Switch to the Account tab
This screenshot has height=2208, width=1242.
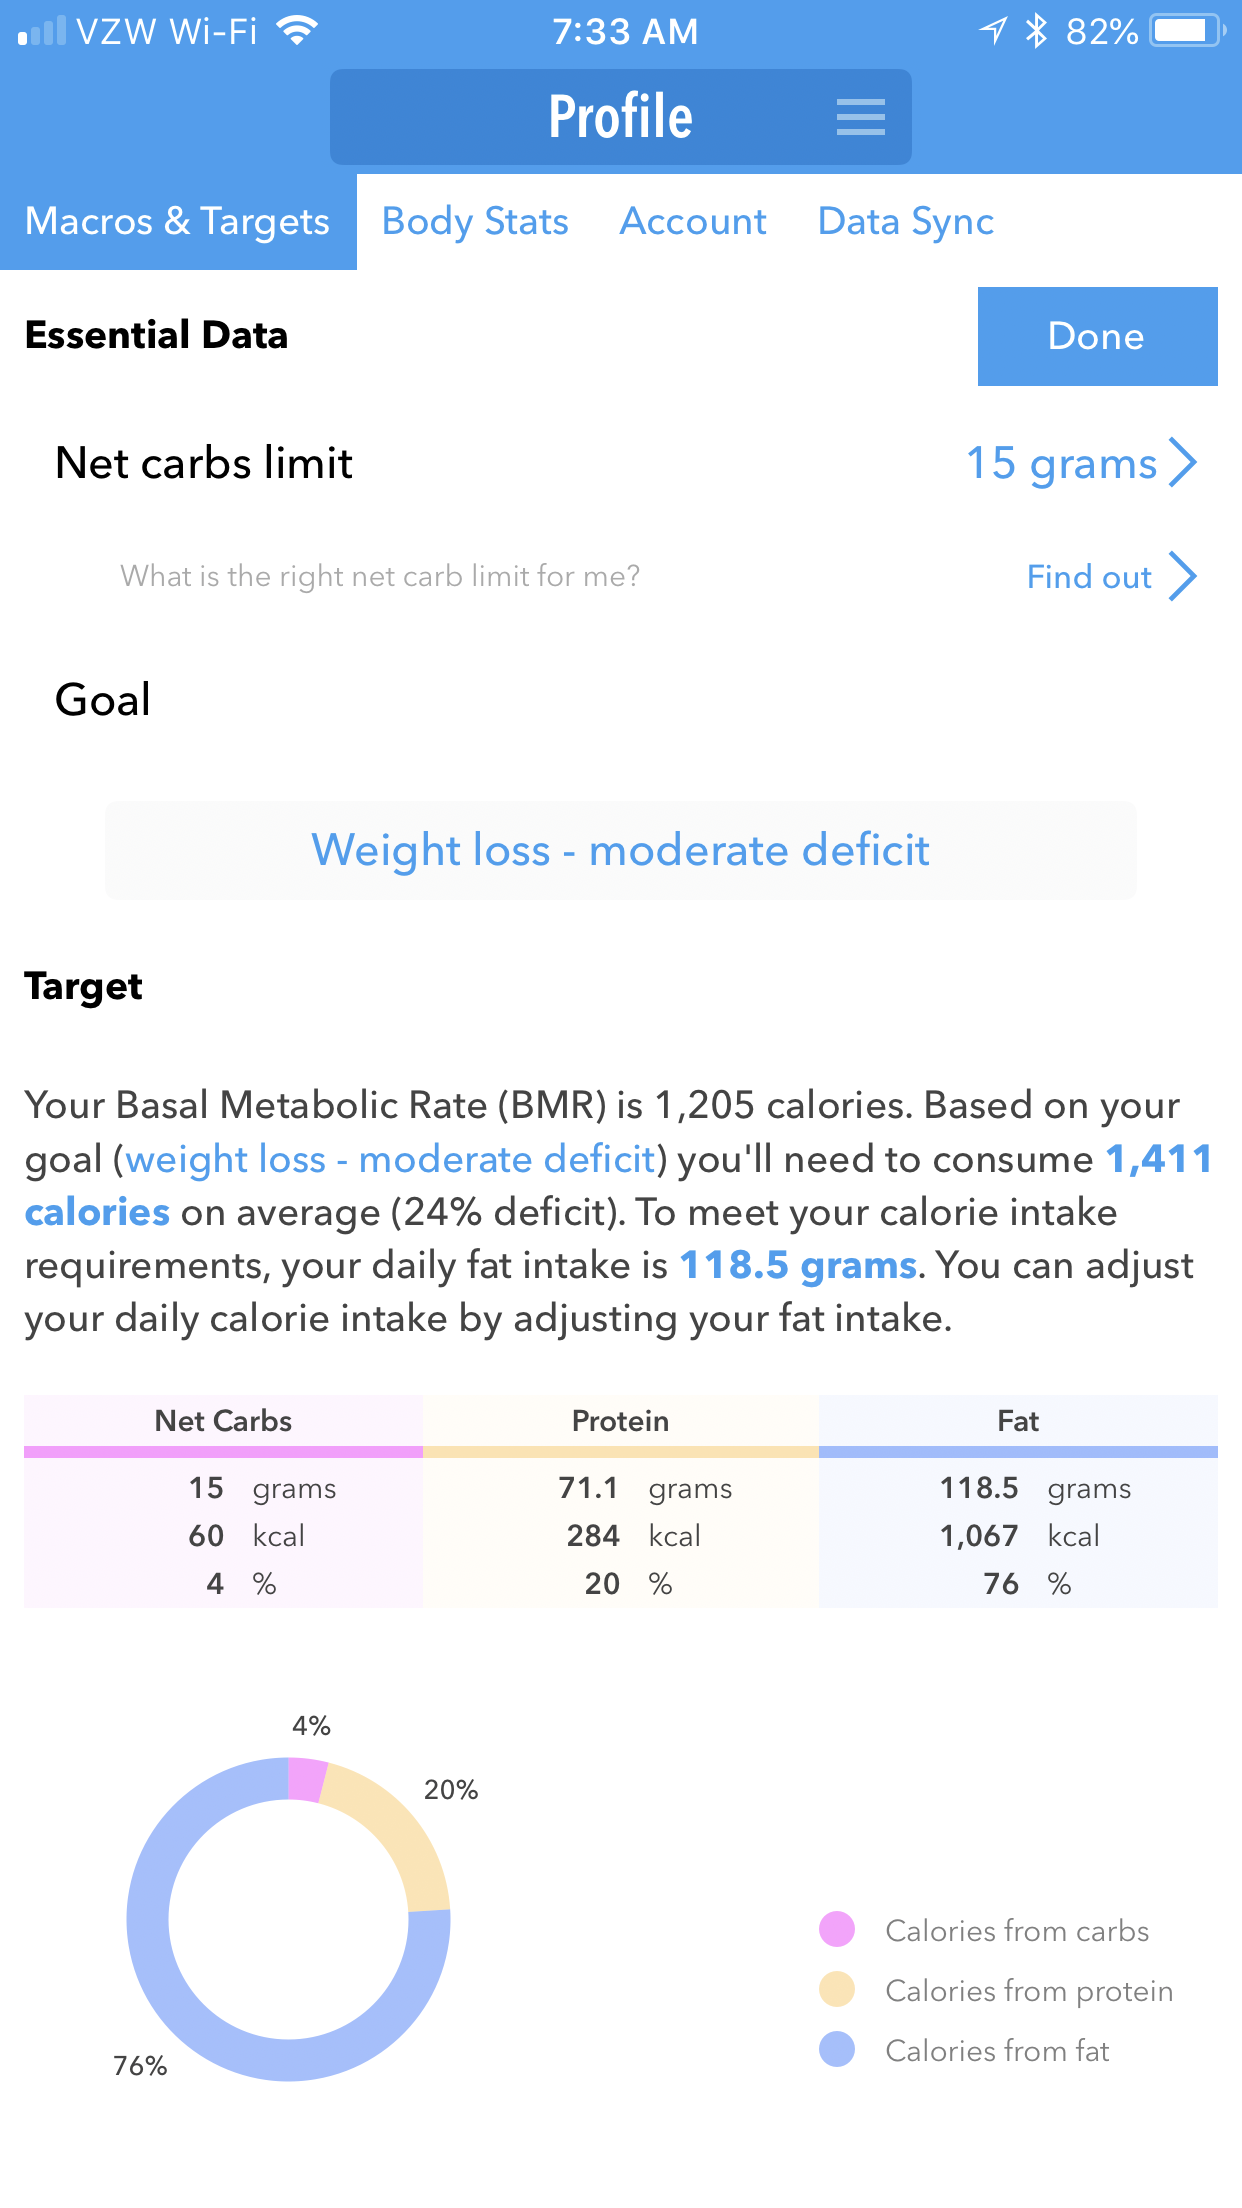tap(693, 221)
